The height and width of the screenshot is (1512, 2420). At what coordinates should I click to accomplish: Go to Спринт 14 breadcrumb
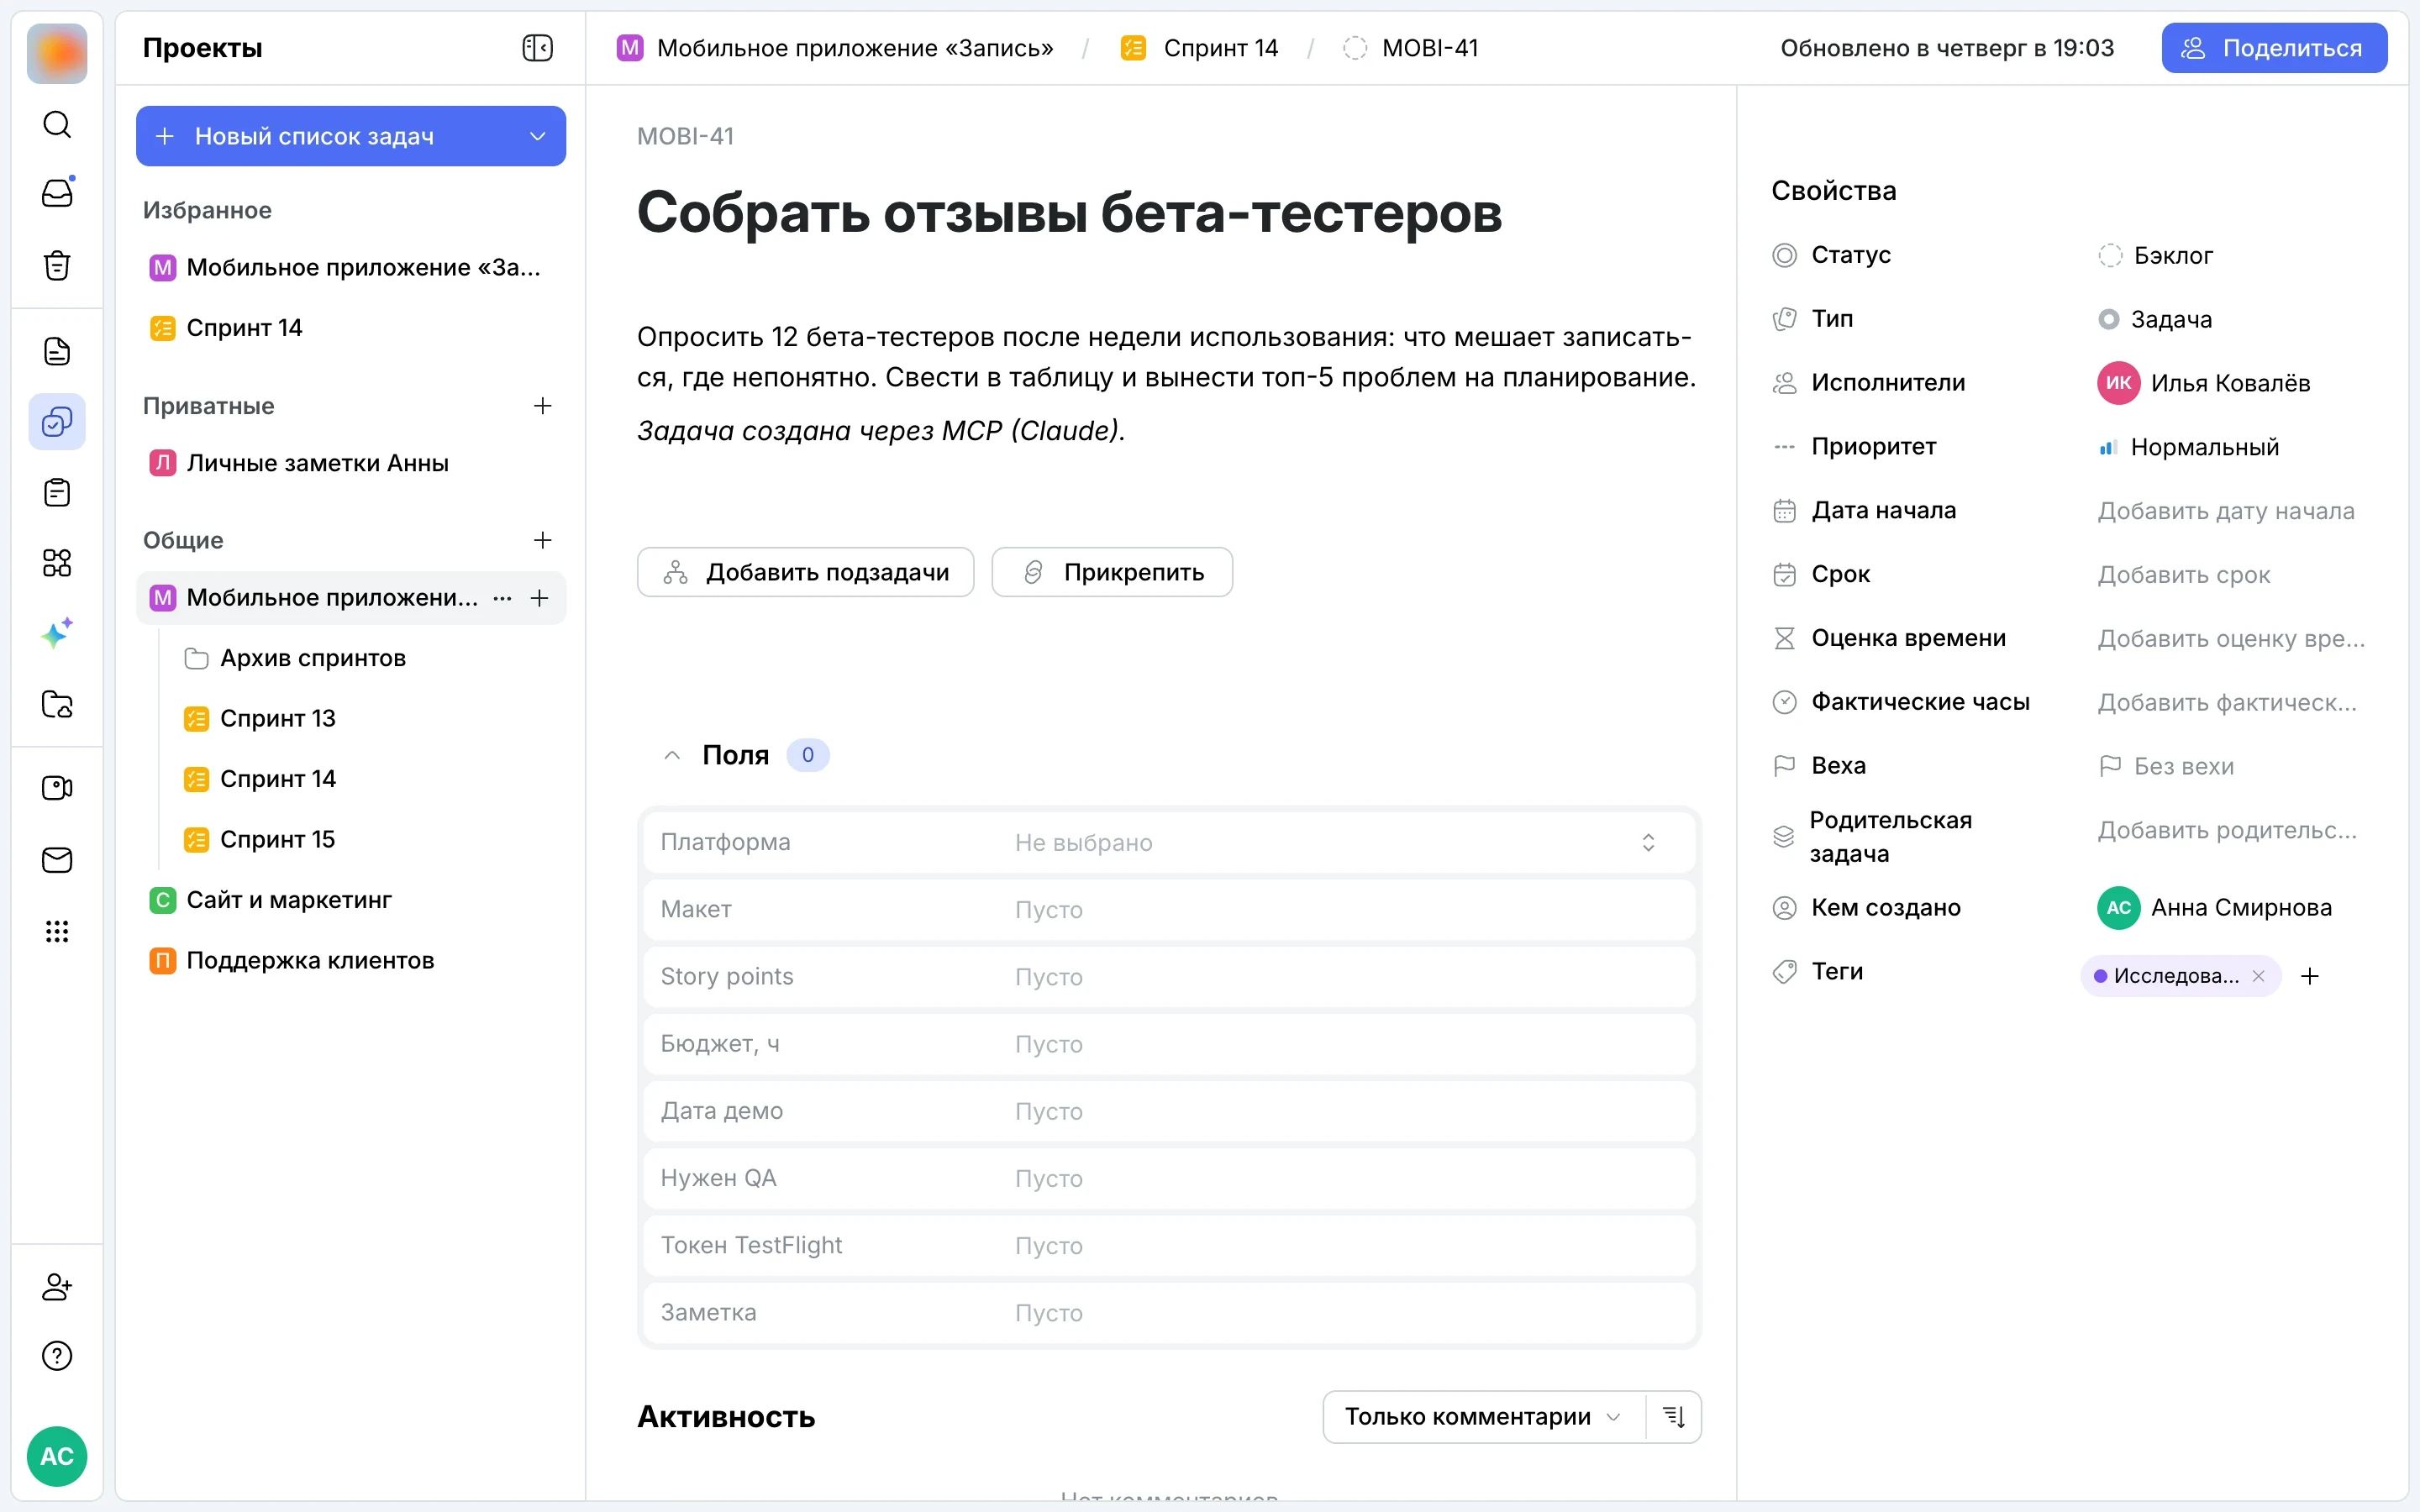click(1199, 48)
